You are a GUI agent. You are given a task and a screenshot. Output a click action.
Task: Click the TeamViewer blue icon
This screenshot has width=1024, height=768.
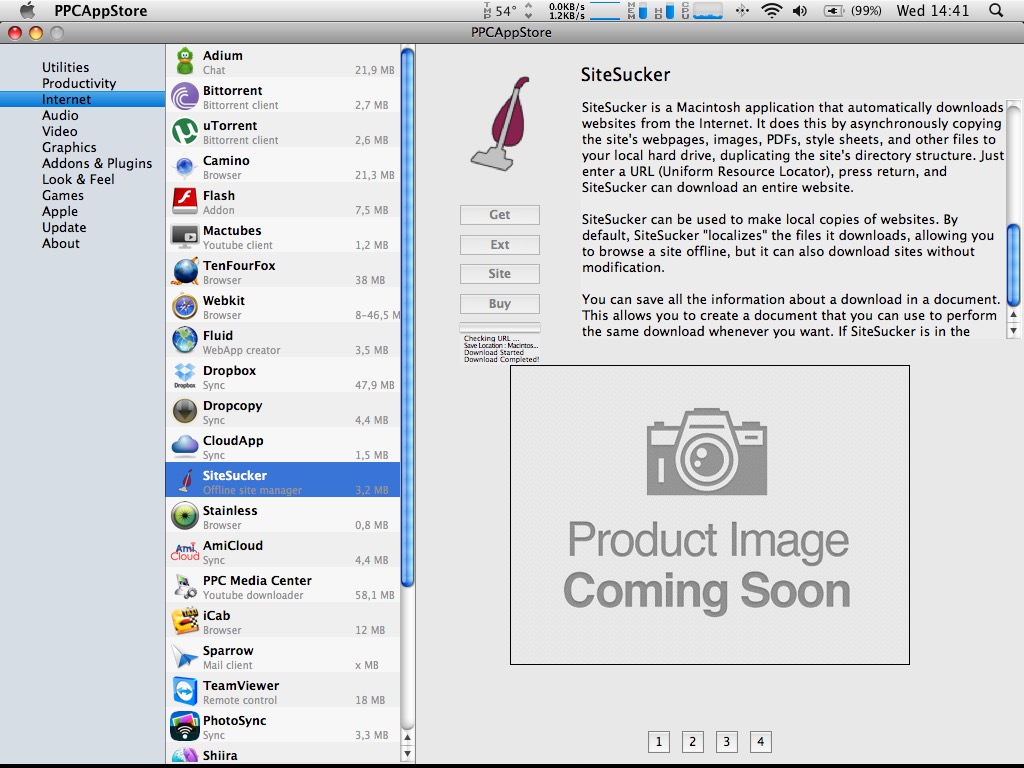click(x=185, y=691)
